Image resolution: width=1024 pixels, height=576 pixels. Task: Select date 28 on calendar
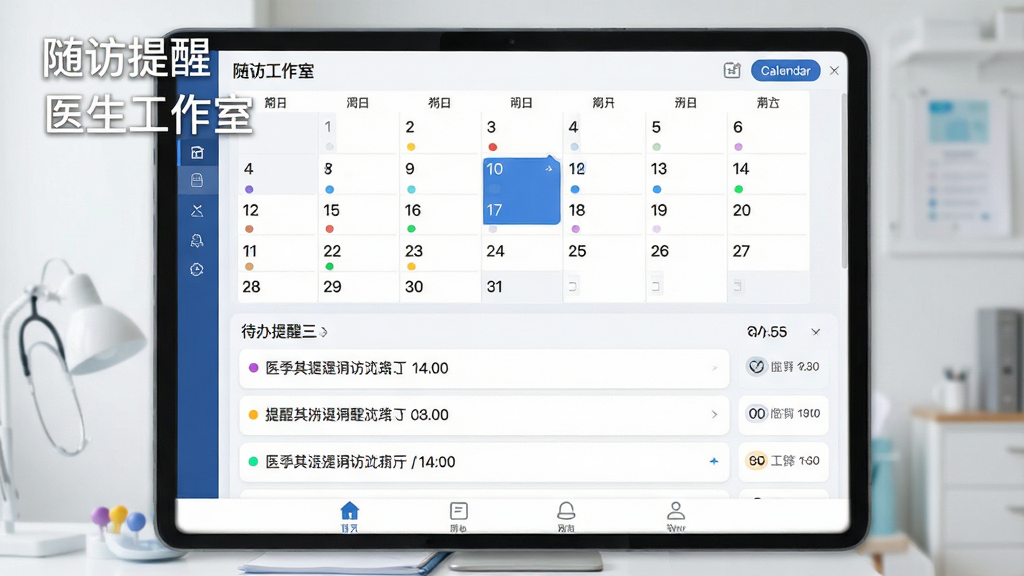(x=277, y=287)
